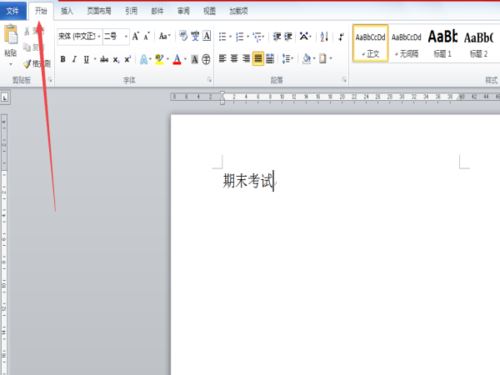
Task: Apply yellow text highlight color
Action: [160, 60]
